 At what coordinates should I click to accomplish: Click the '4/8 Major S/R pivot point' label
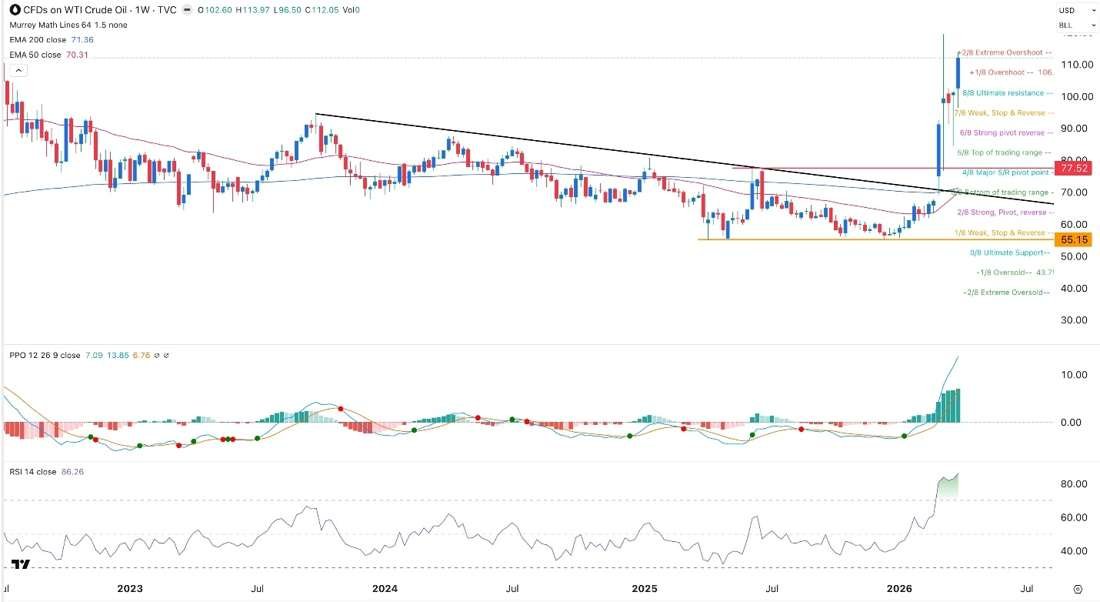[1006, 172]
